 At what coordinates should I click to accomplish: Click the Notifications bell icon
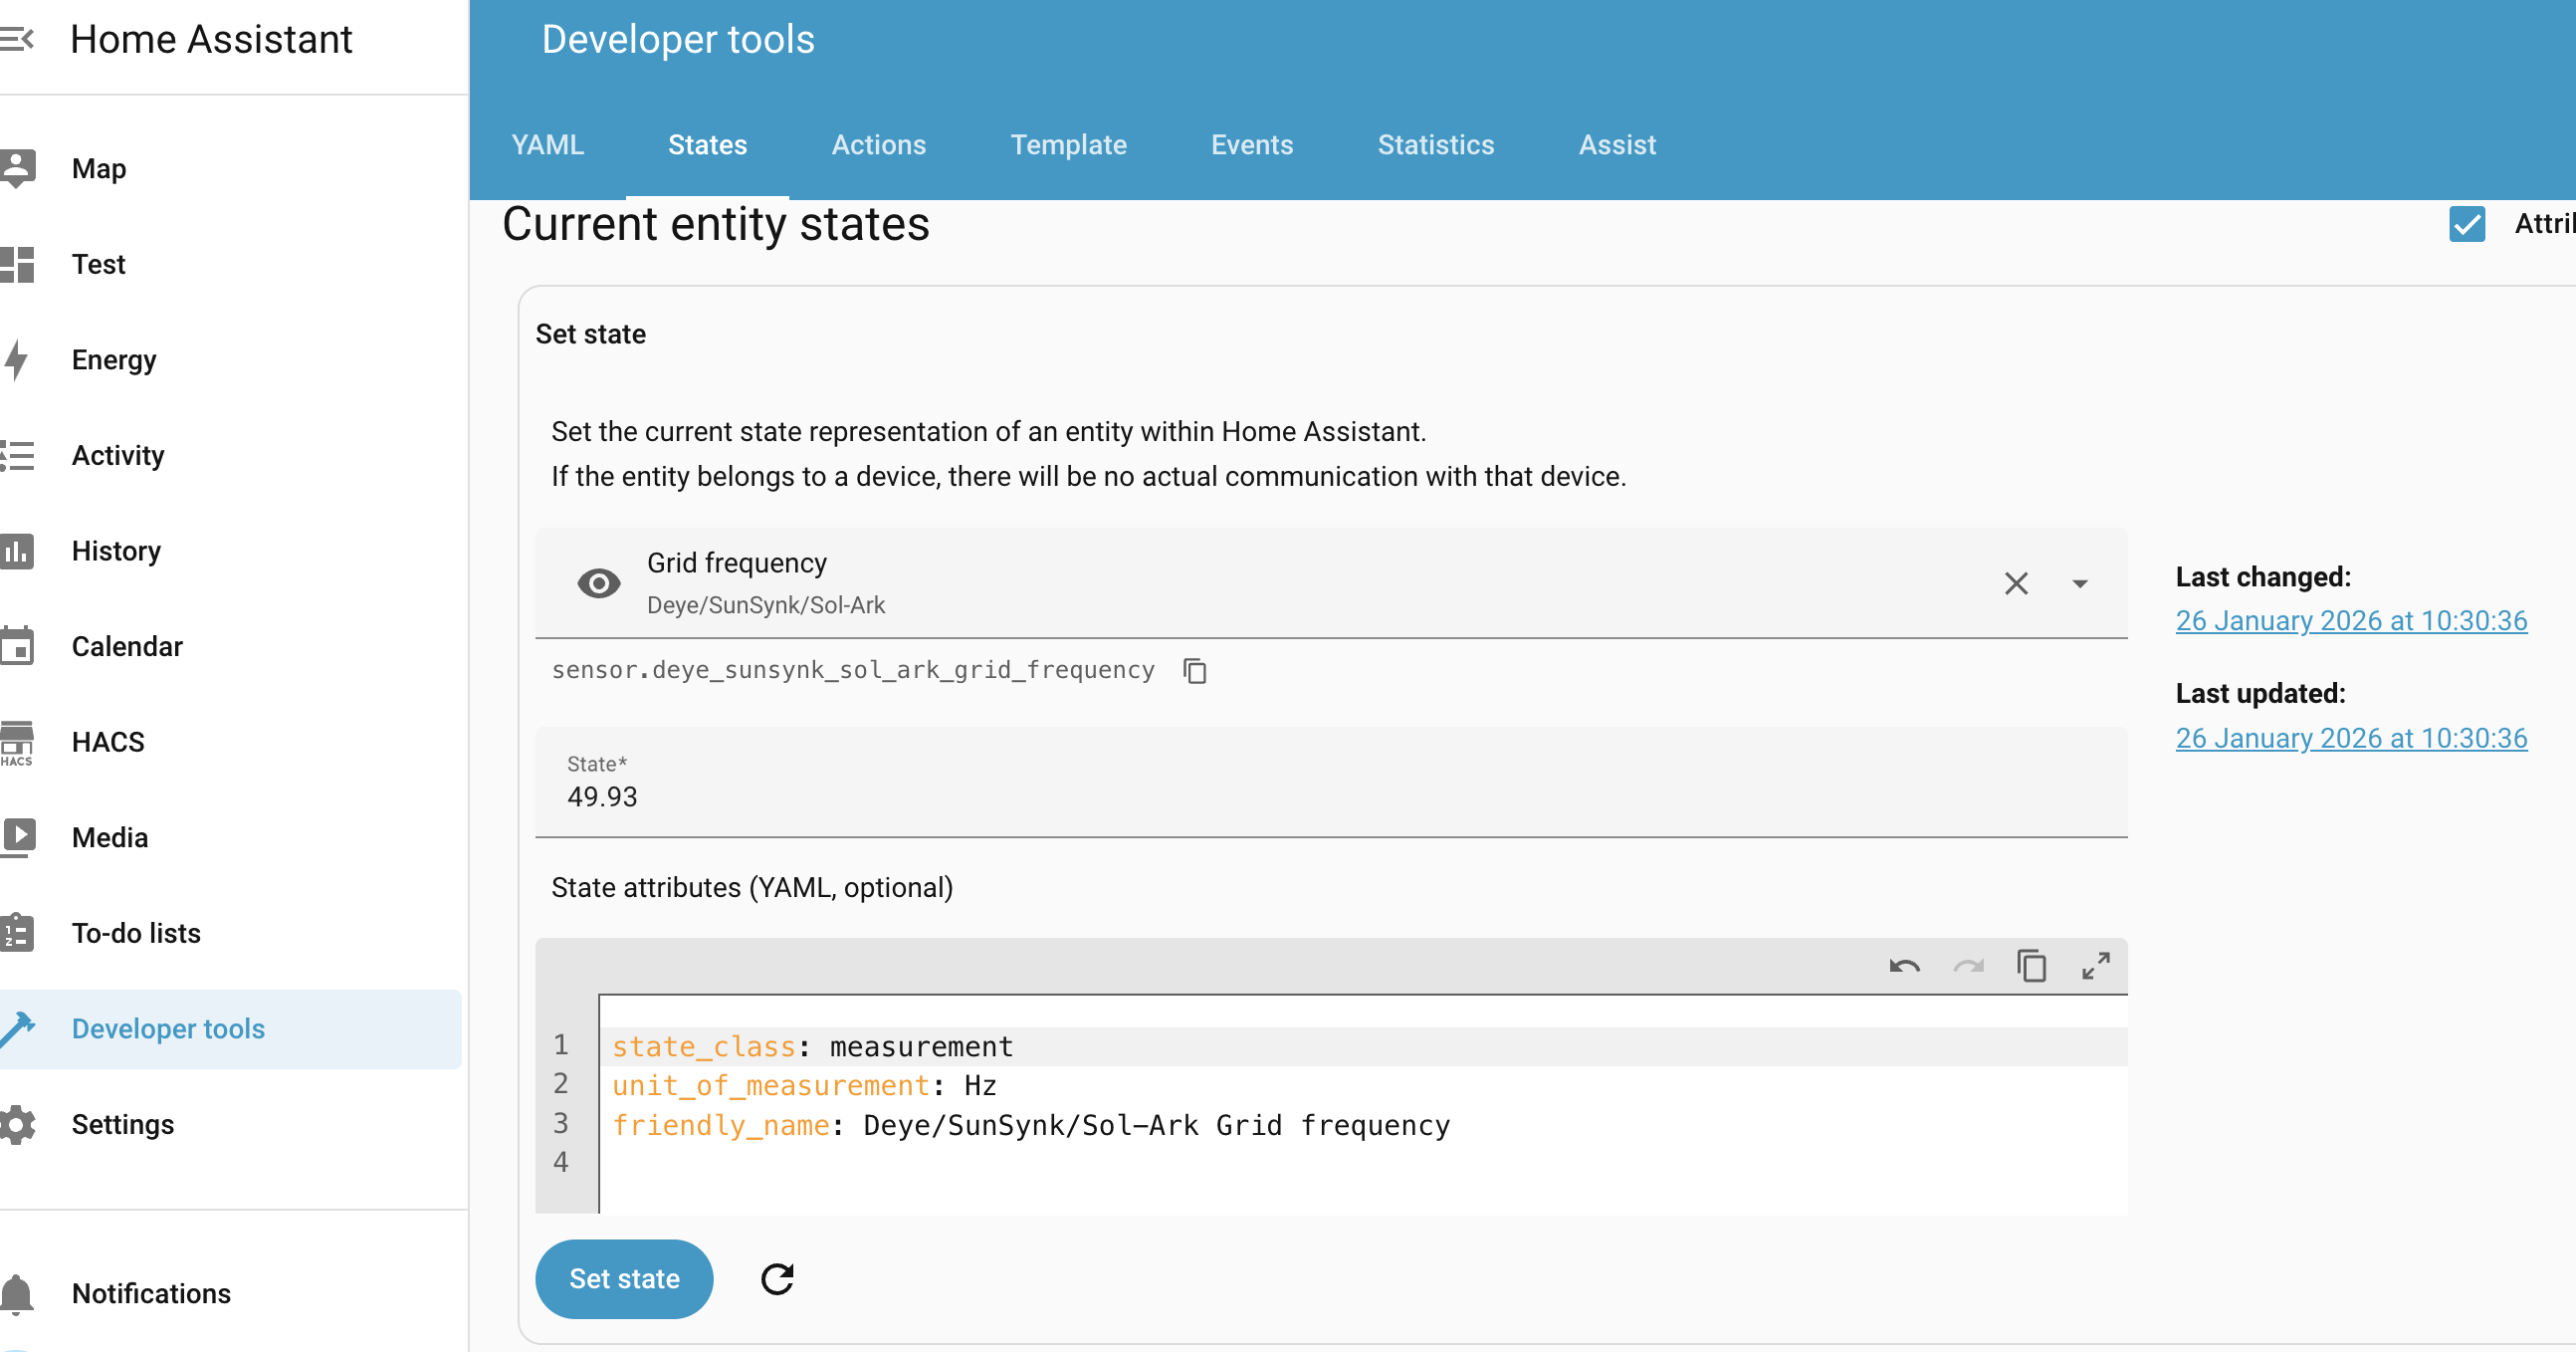pyautogui.click(x=17, y=1293)
